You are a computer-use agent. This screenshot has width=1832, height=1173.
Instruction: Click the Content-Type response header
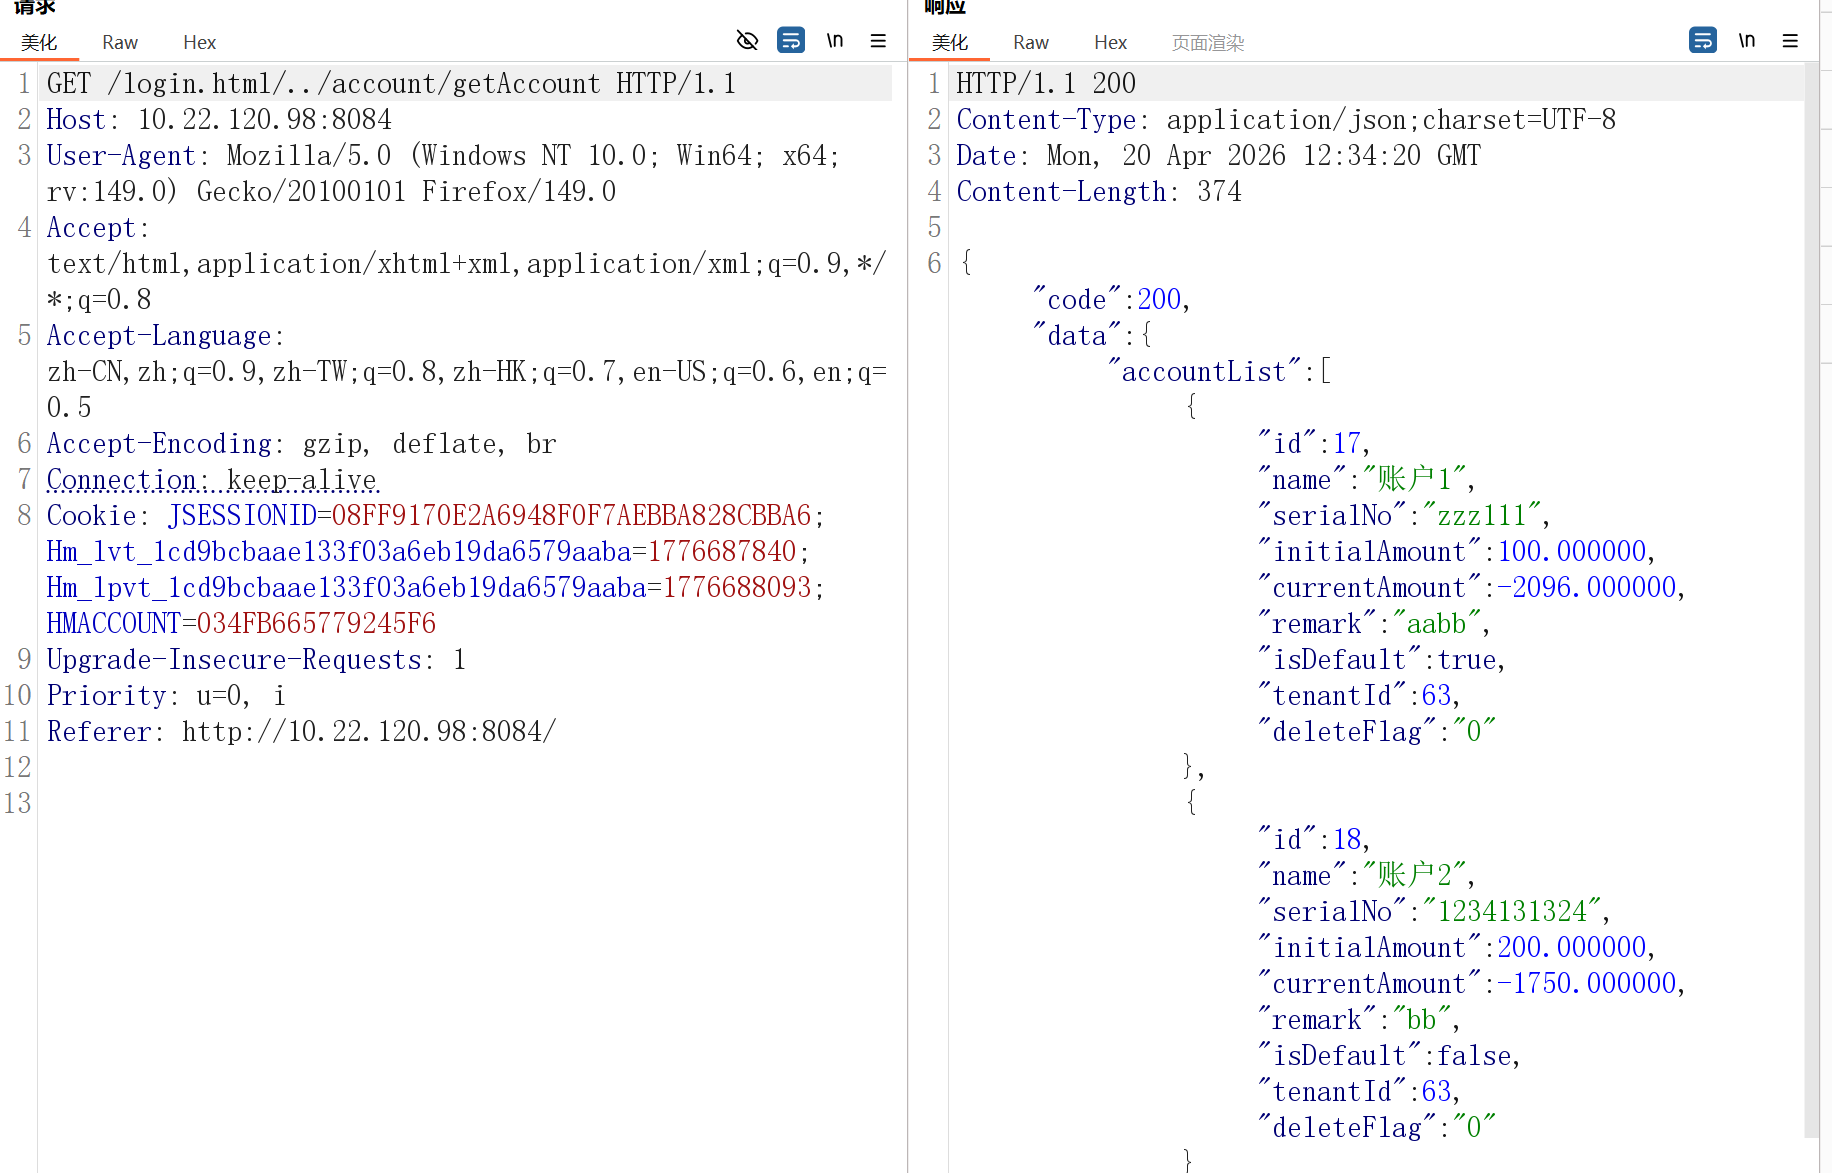1286,119
